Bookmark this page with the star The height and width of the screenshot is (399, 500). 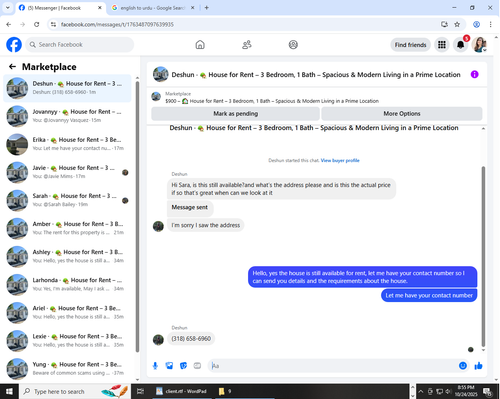tap(457, 24)
